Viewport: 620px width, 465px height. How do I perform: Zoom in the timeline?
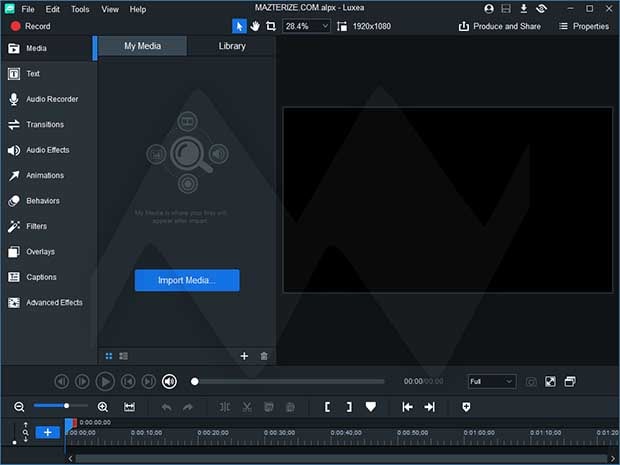point(102,407)
